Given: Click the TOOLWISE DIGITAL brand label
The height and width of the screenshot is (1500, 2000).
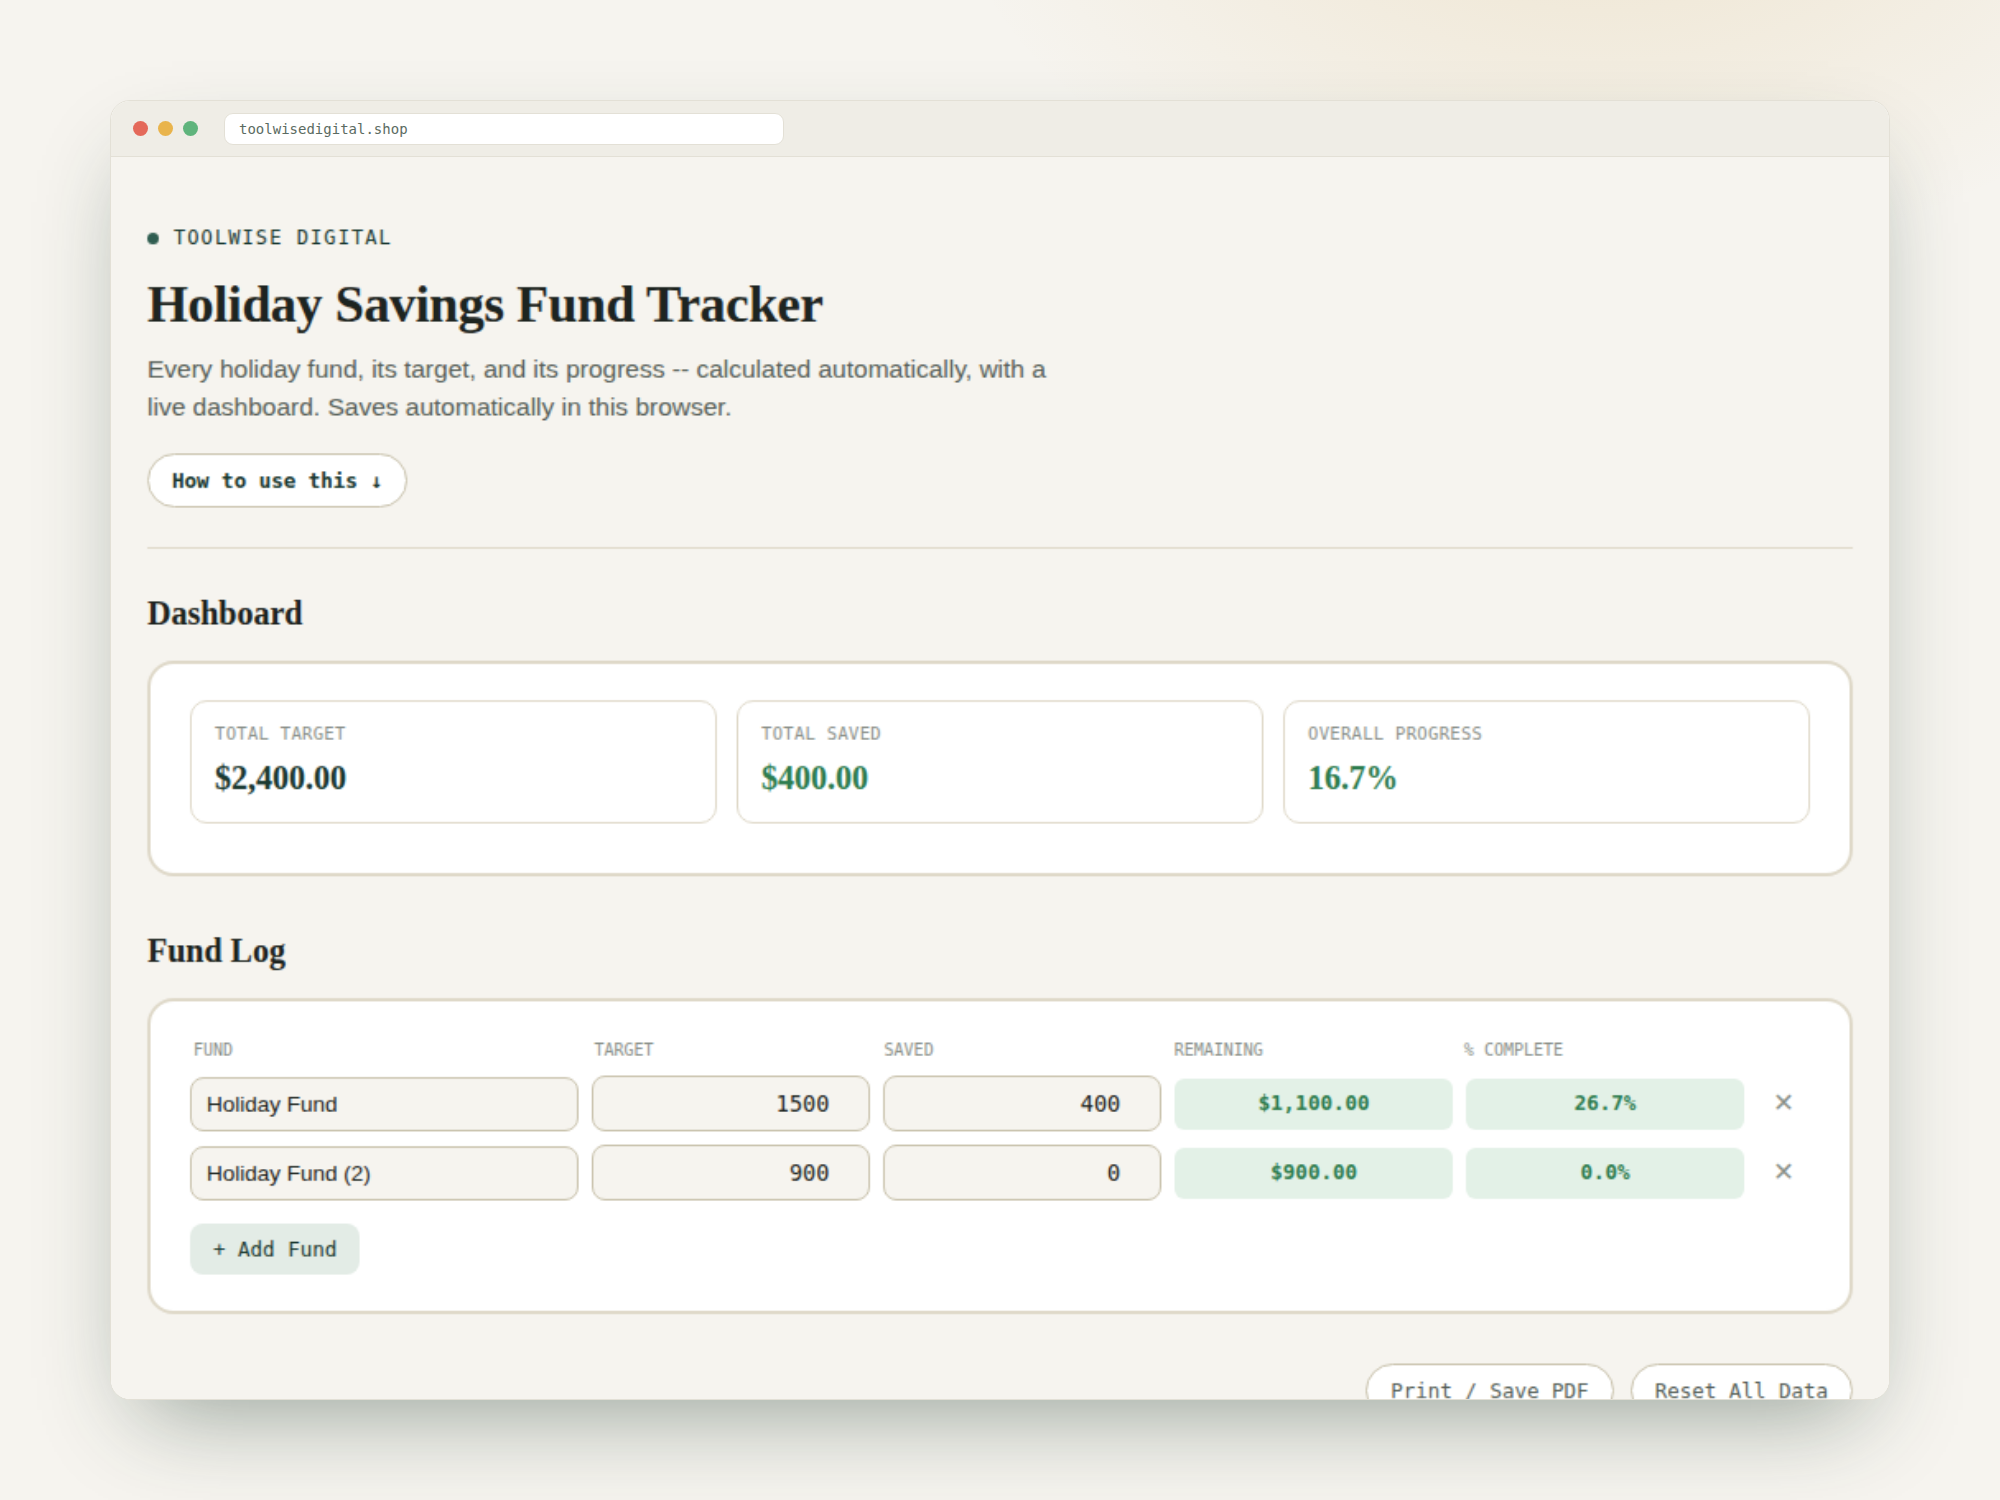Looking at the screenshot, I should (x=281, y=238).
